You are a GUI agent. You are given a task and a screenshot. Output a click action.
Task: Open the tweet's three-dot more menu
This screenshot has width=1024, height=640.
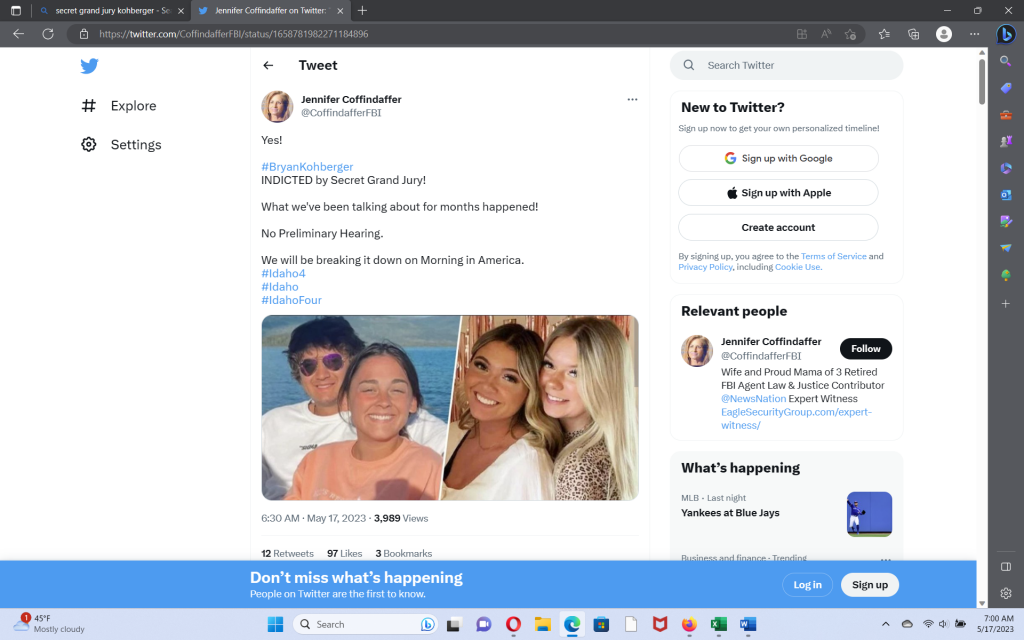tap(632, 99)
